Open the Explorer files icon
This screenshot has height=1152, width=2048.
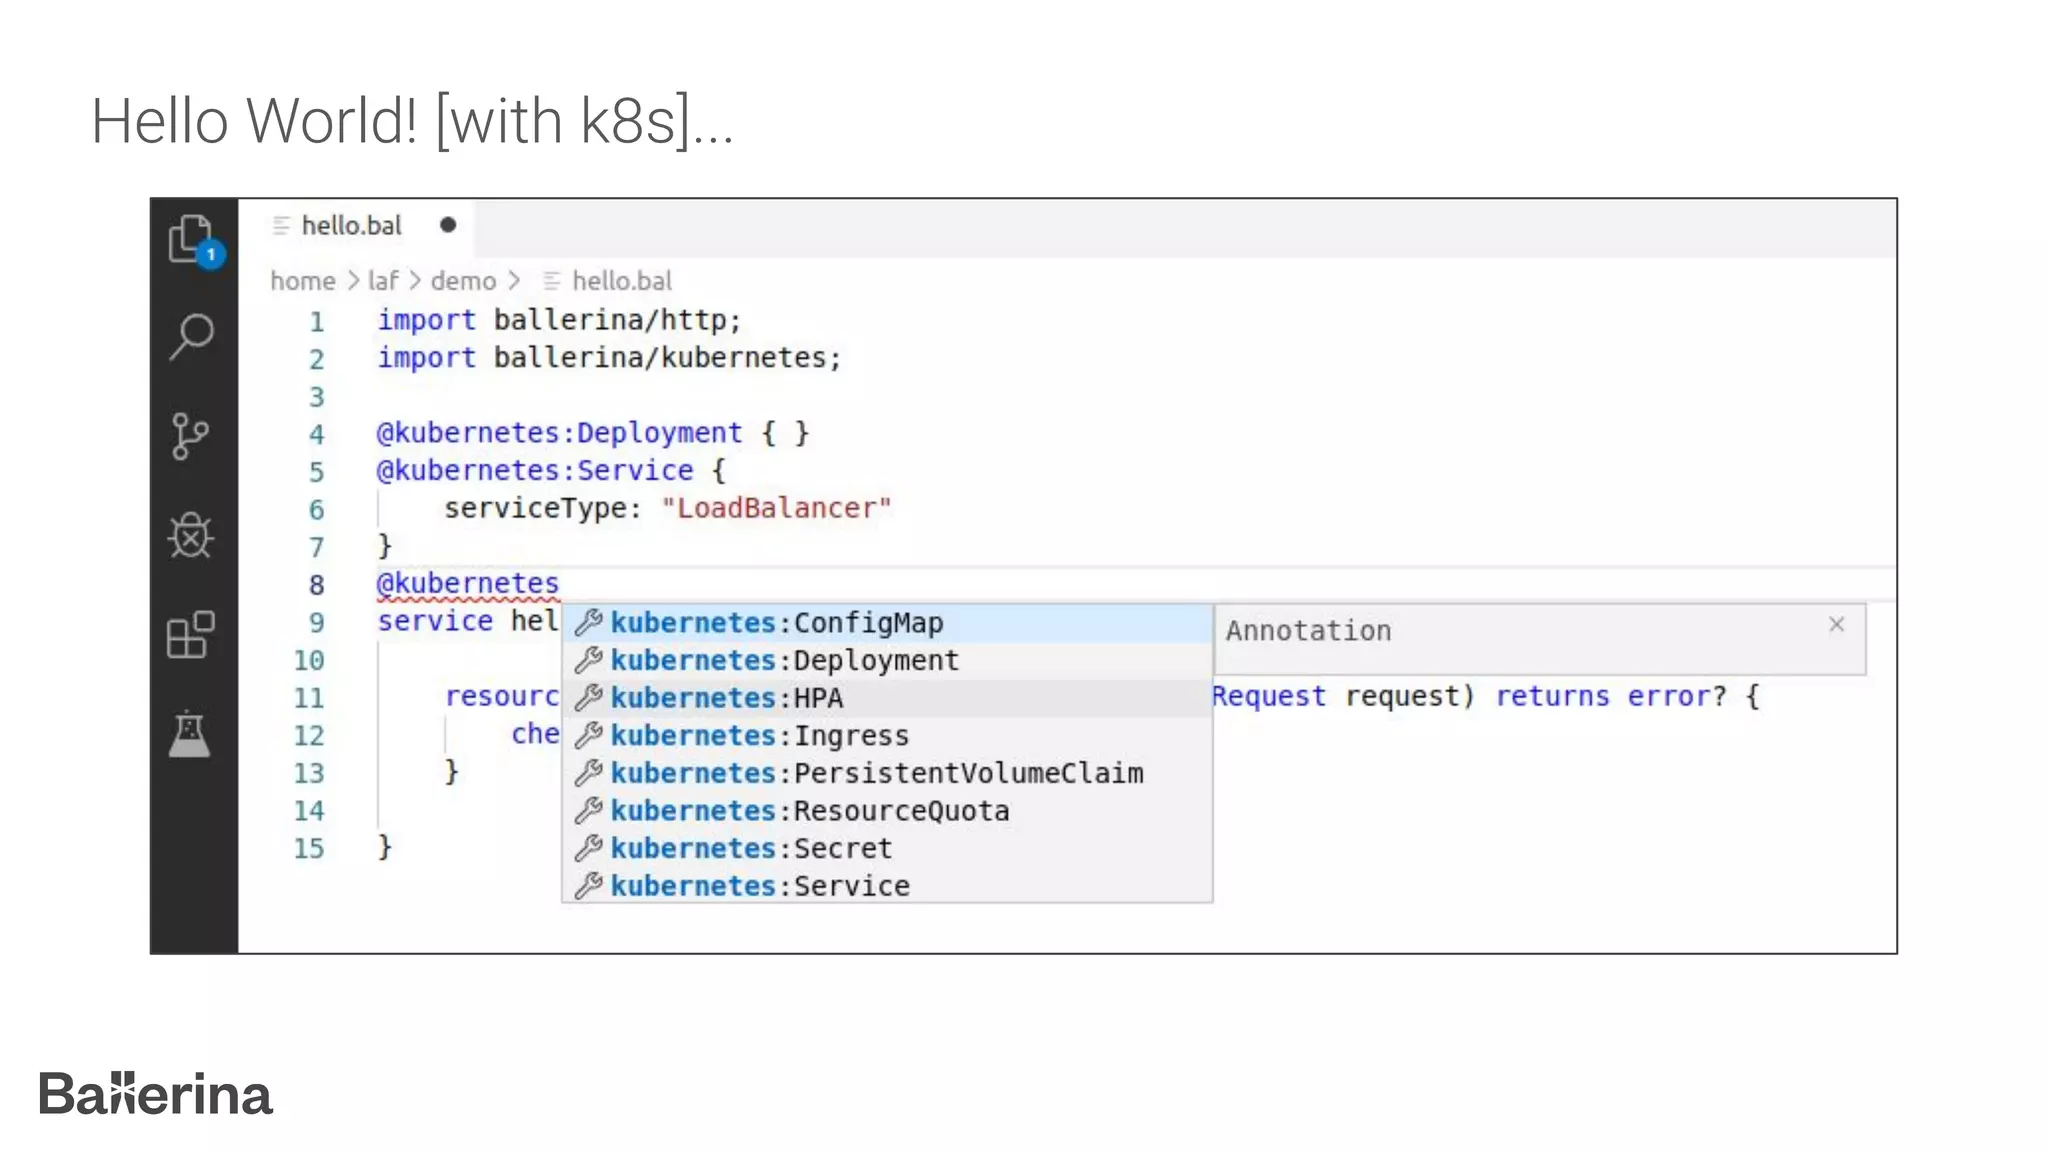click(191, 240)
